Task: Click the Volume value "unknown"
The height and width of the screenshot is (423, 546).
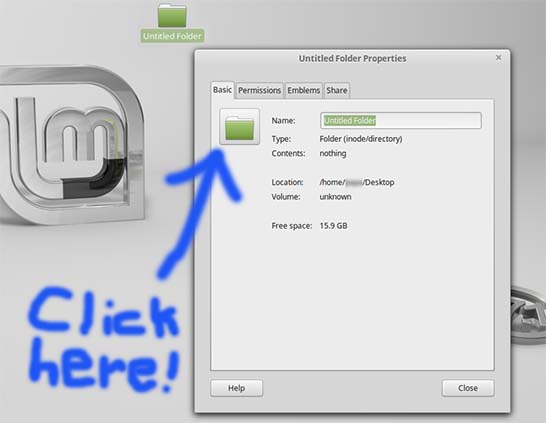Action: click(x=335, y=197)
